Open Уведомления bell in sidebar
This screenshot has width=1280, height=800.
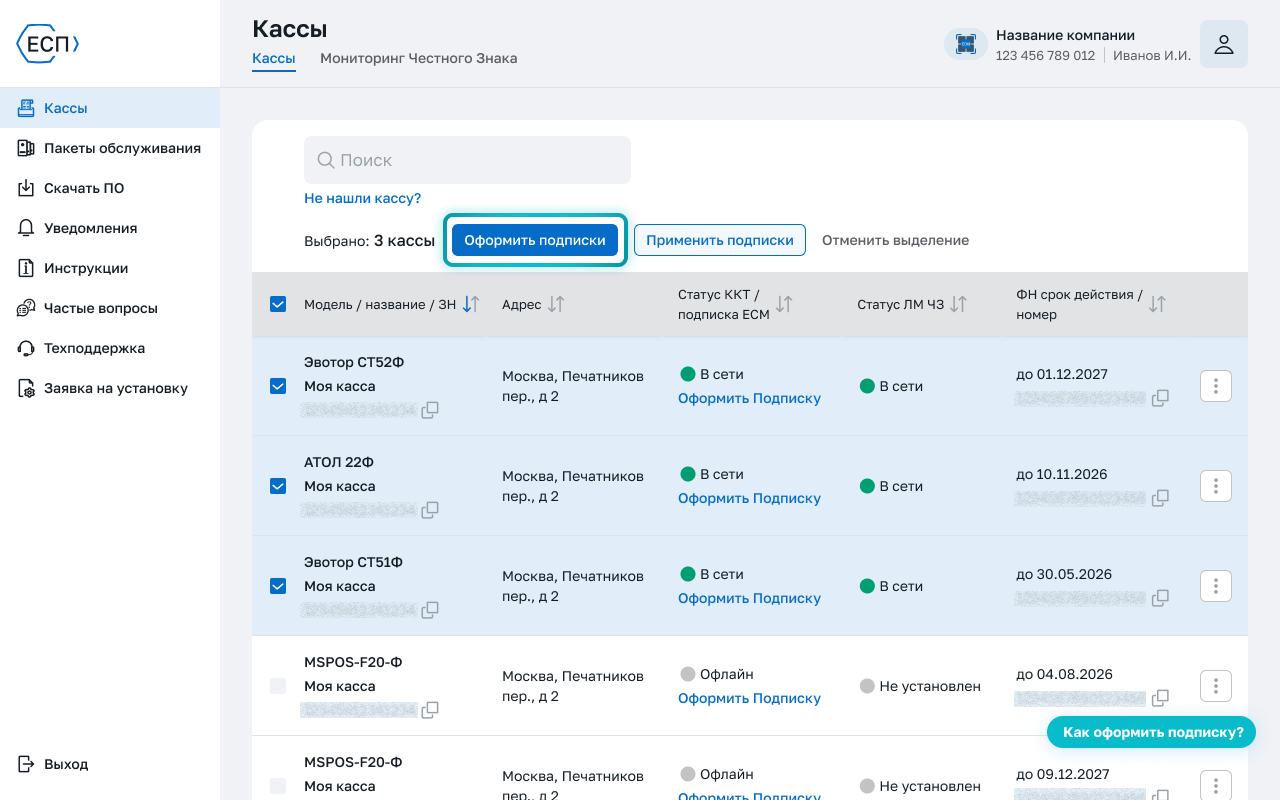coord(27,228)
